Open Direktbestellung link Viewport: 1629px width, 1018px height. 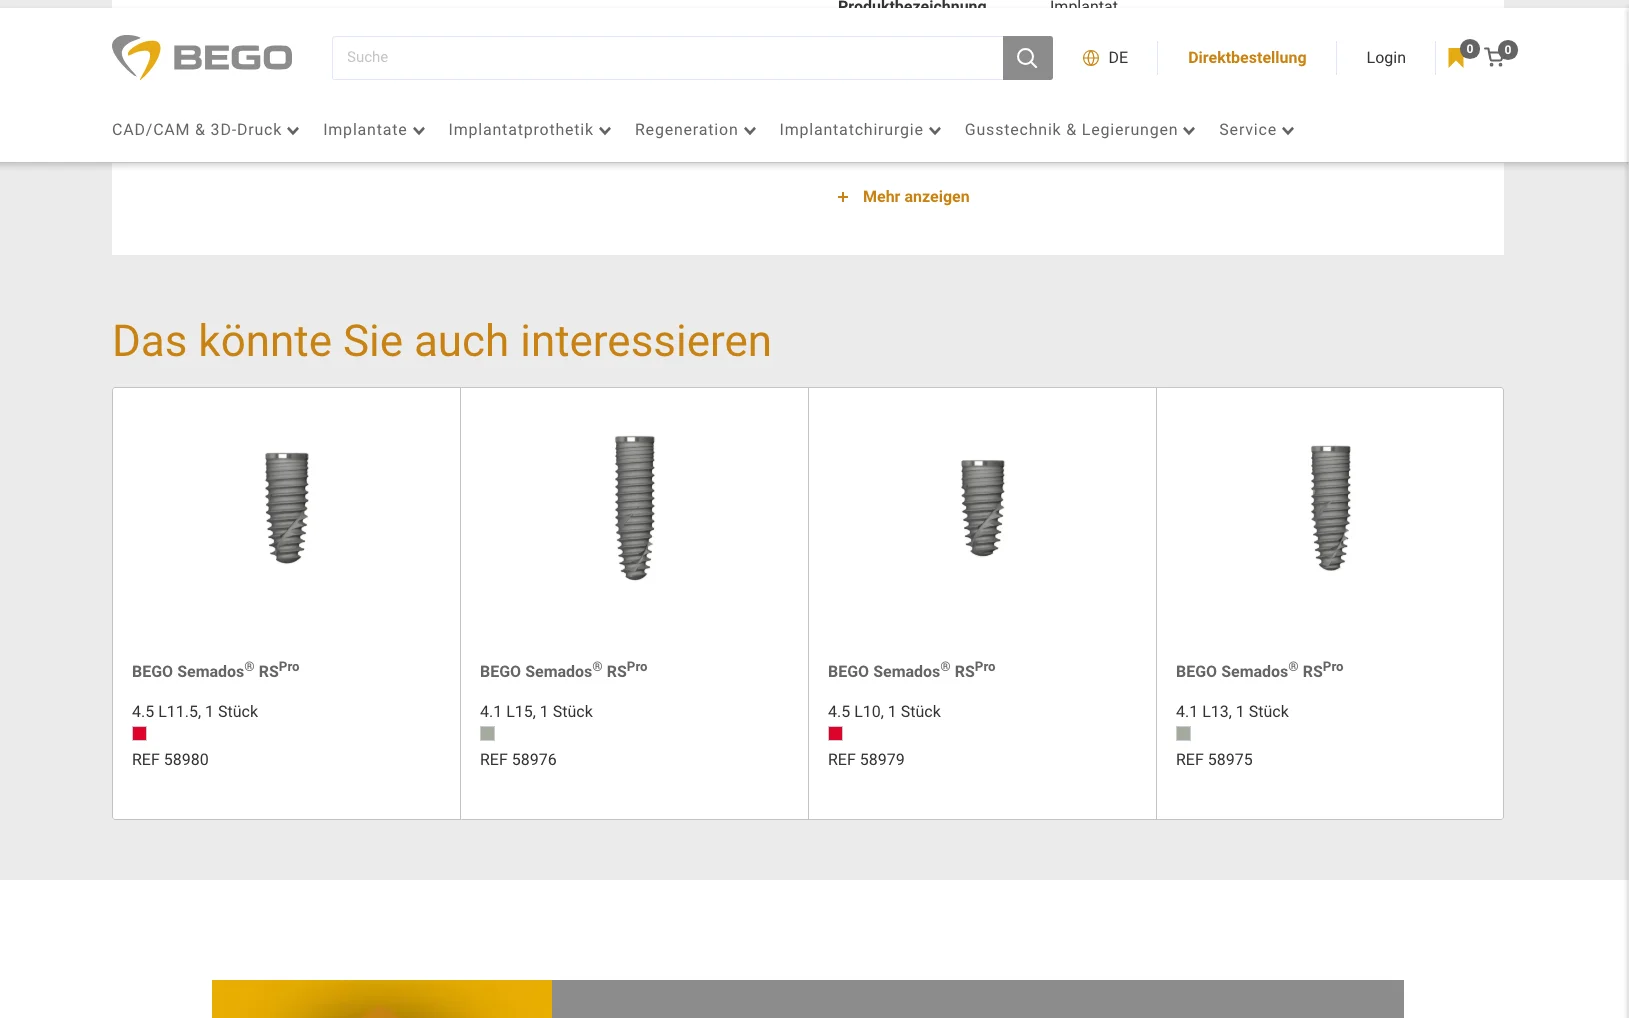coord(1247,58)
